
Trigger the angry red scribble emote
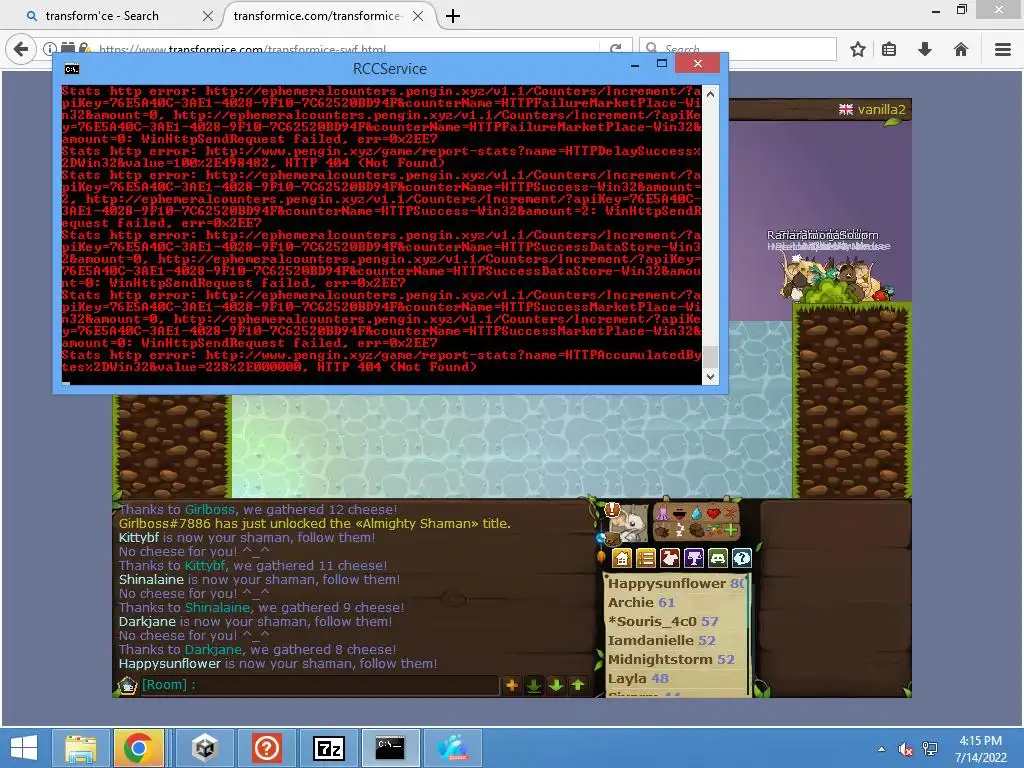(730, 513)
